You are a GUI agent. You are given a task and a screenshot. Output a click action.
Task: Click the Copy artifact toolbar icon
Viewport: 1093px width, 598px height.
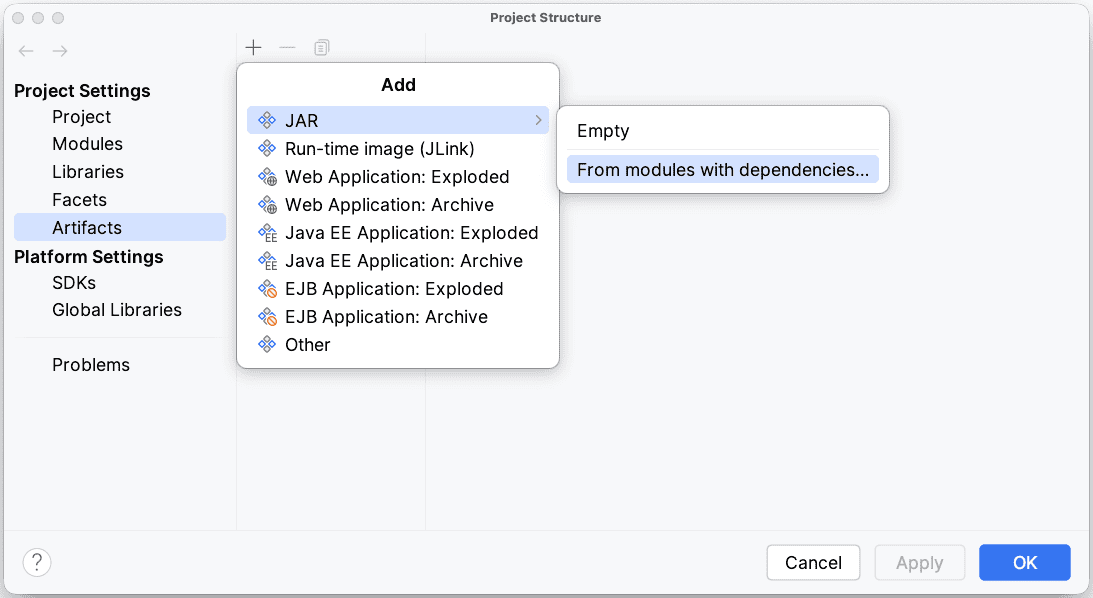[x=321, y=48]
